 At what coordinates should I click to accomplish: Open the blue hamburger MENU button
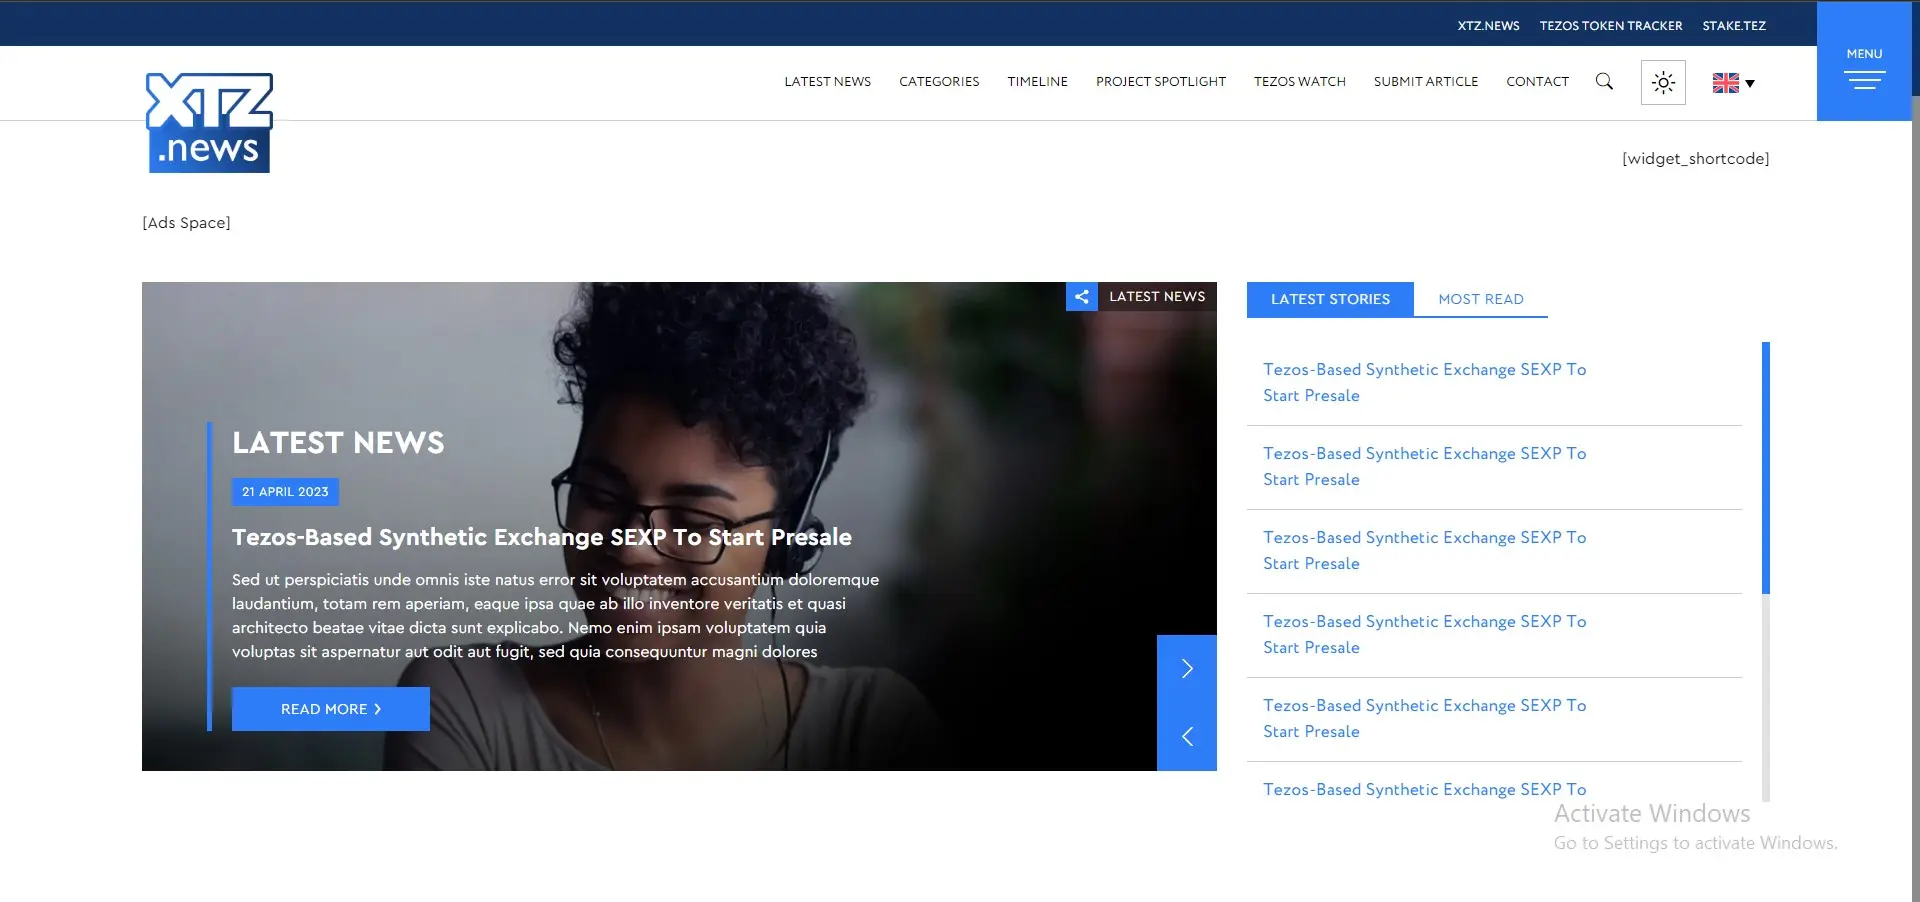point(1864,70)
